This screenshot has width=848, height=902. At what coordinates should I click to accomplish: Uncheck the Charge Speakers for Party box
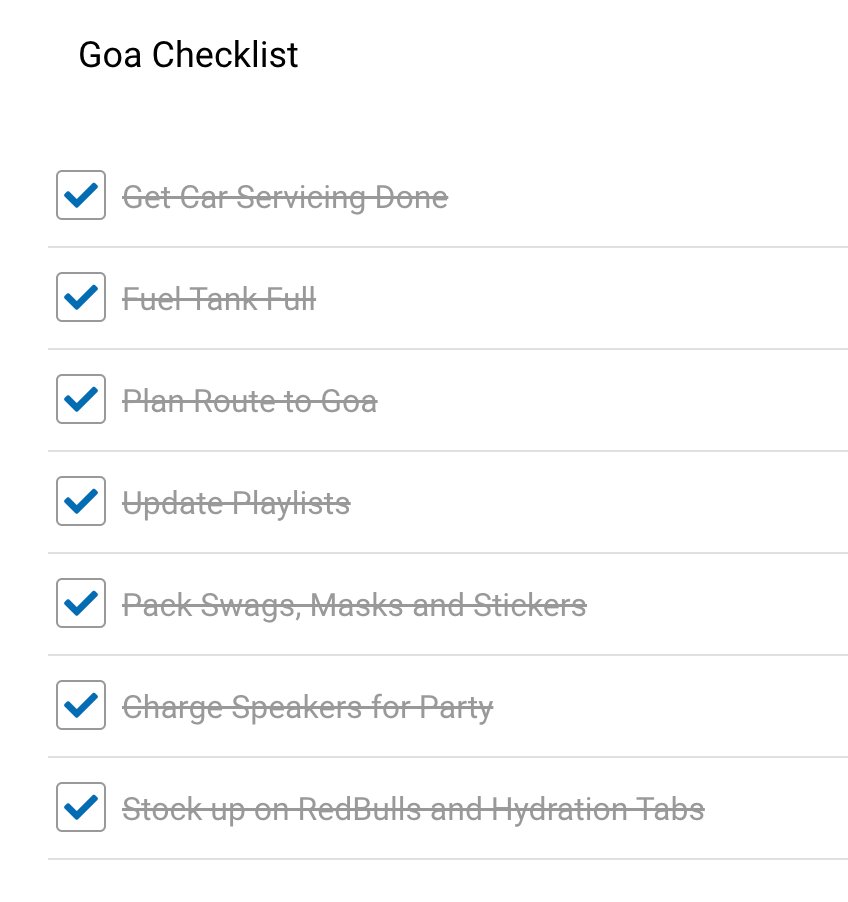(x=81, y=705)
